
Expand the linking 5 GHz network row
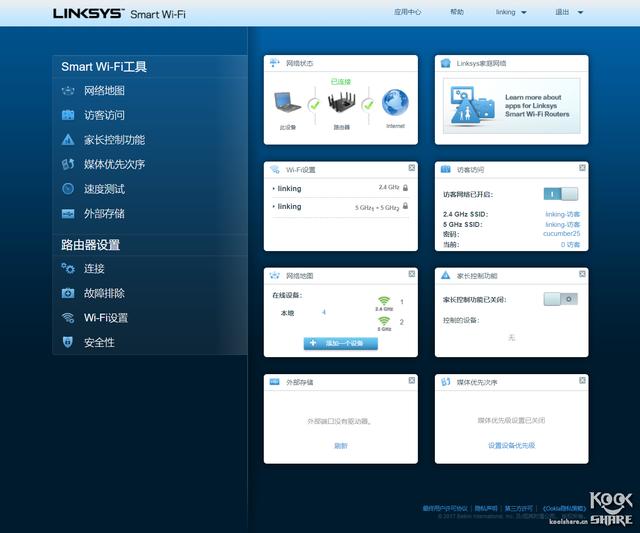340,207
